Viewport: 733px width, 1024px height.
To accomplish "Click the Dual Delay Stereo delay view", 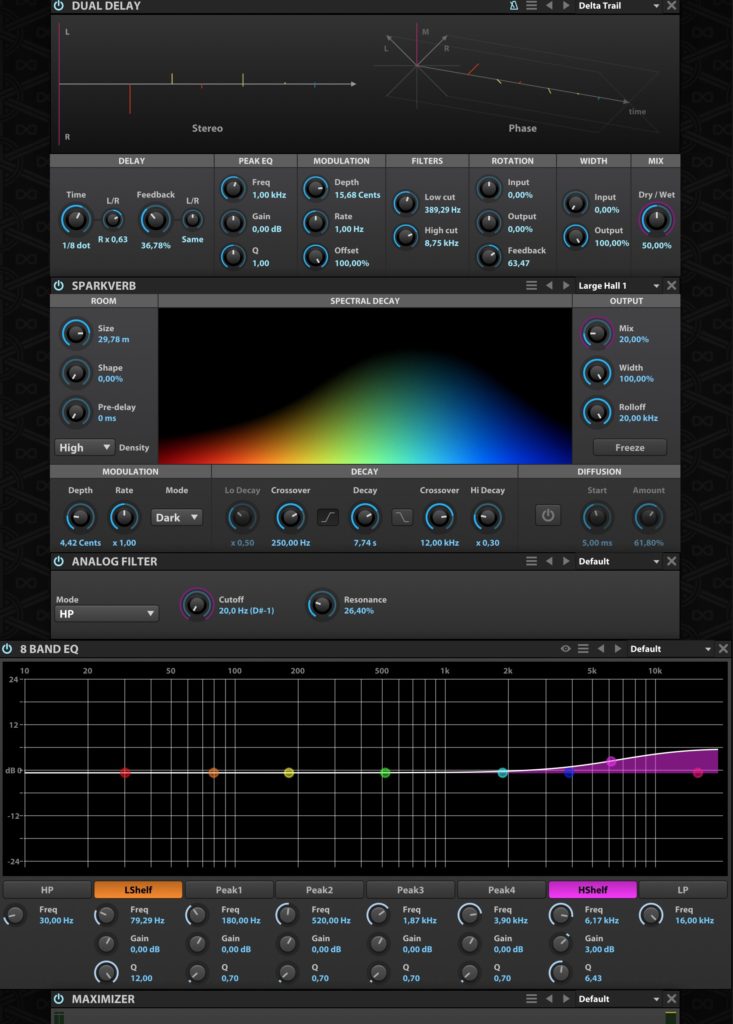I will click(208, 83).
